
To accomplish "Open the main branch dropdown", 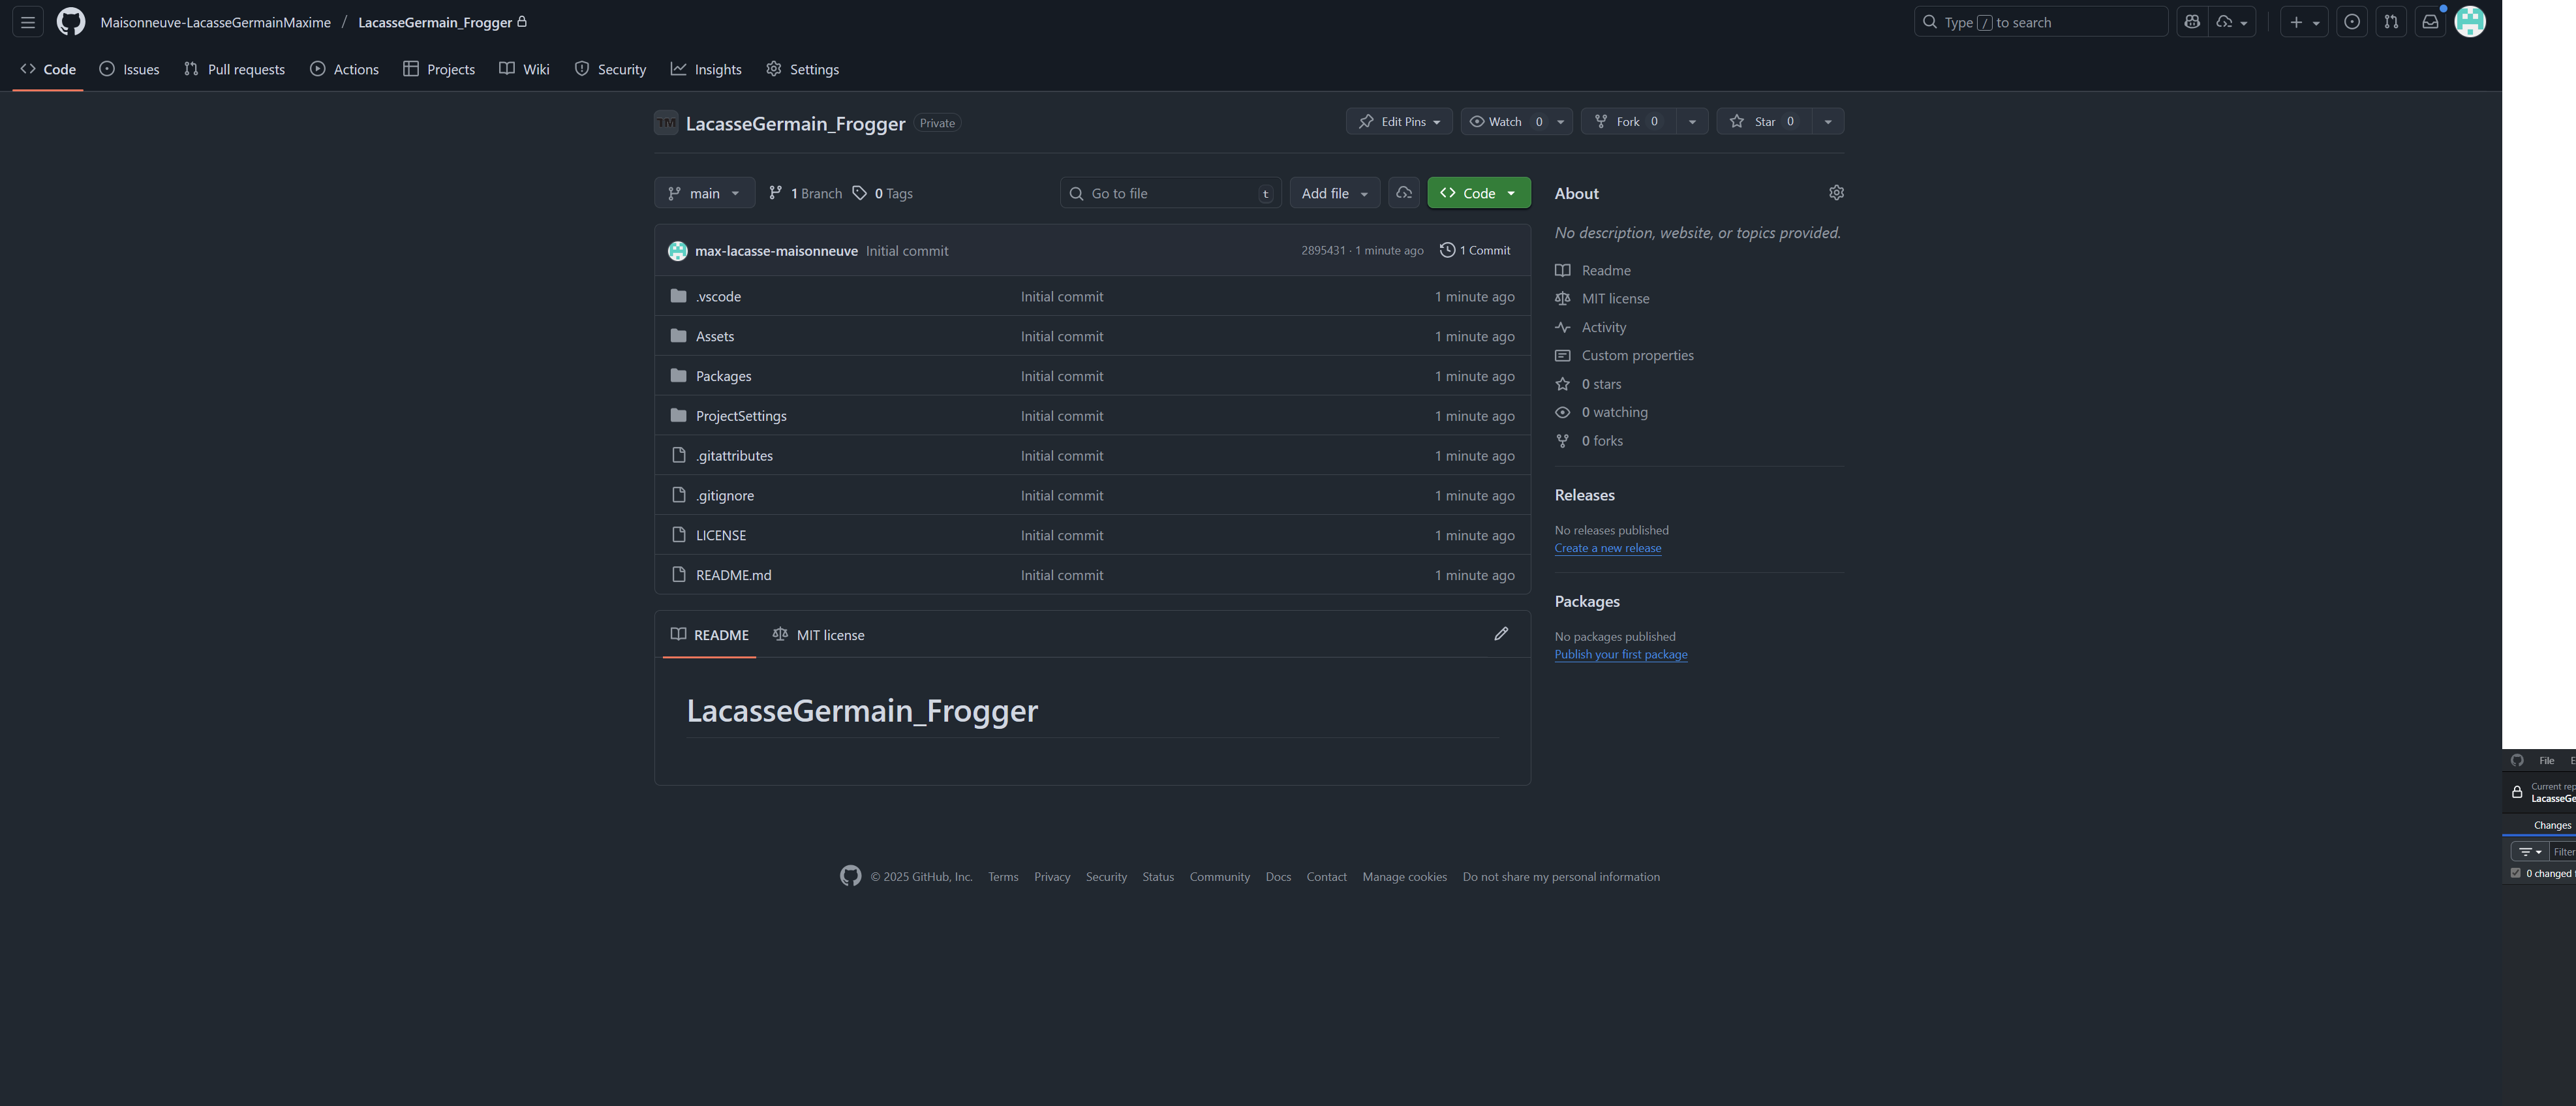I will click(x=704, y=193).
